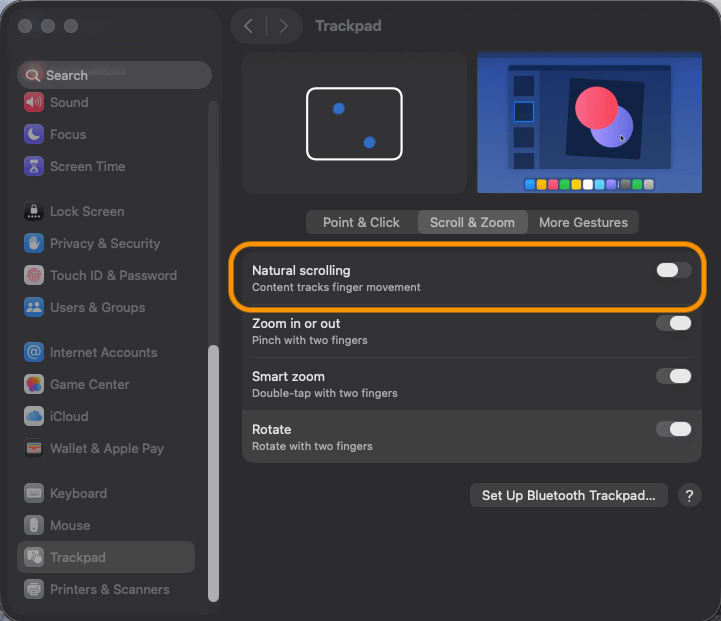The image size is (721, 621).
Task: Select the Screen Time hourglass icon
Action: [x=34, y=166]
